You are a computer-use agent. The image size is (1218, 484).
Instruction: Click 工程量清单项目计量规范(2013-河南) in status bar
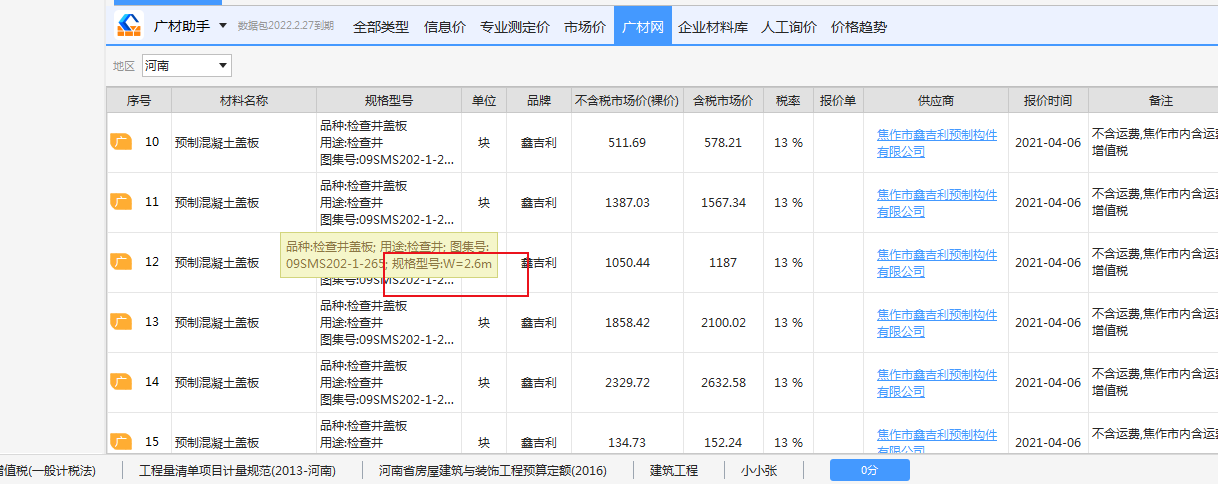click(237, 470)
